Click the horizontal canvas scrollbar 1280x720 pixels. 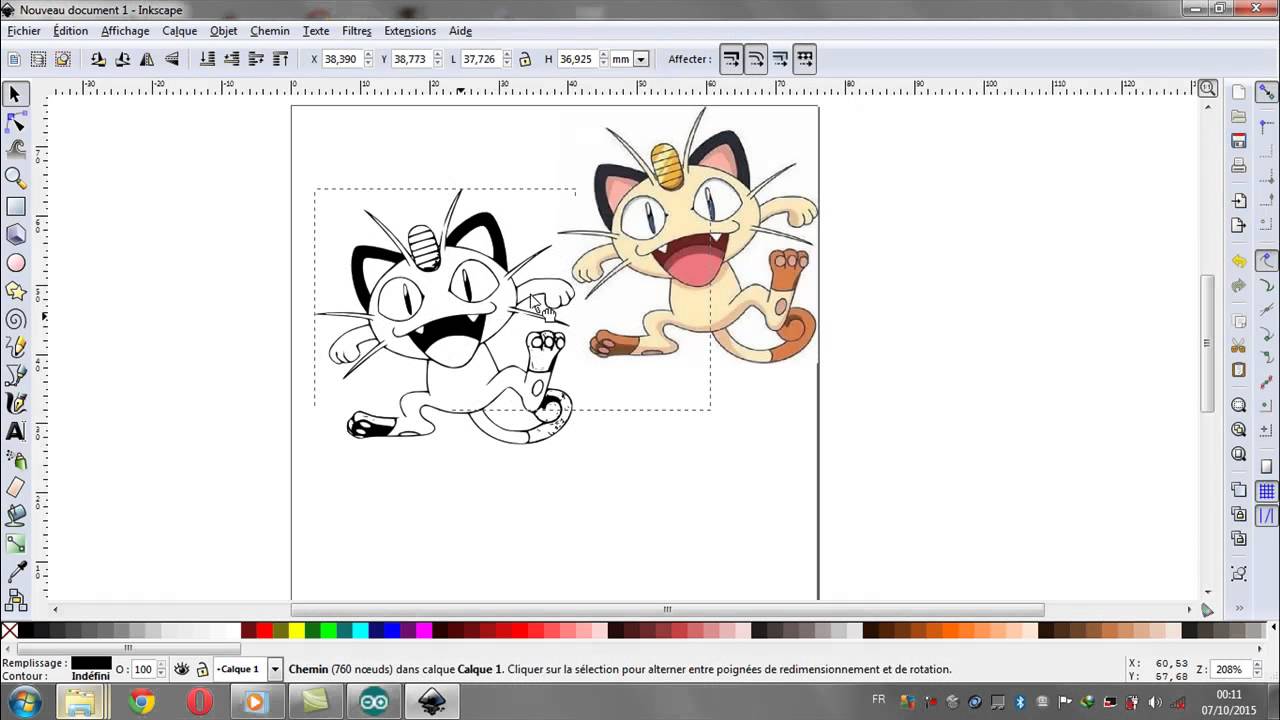coord(667,609)
